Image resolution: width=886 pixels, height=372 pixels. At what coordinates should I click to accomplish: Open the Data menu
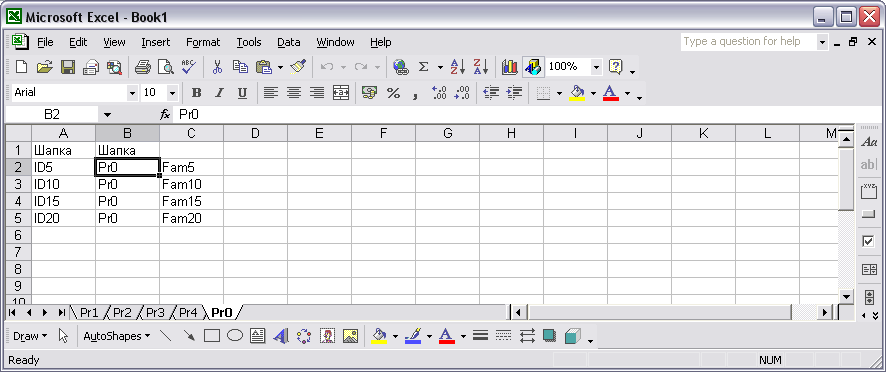pos(289,42)
